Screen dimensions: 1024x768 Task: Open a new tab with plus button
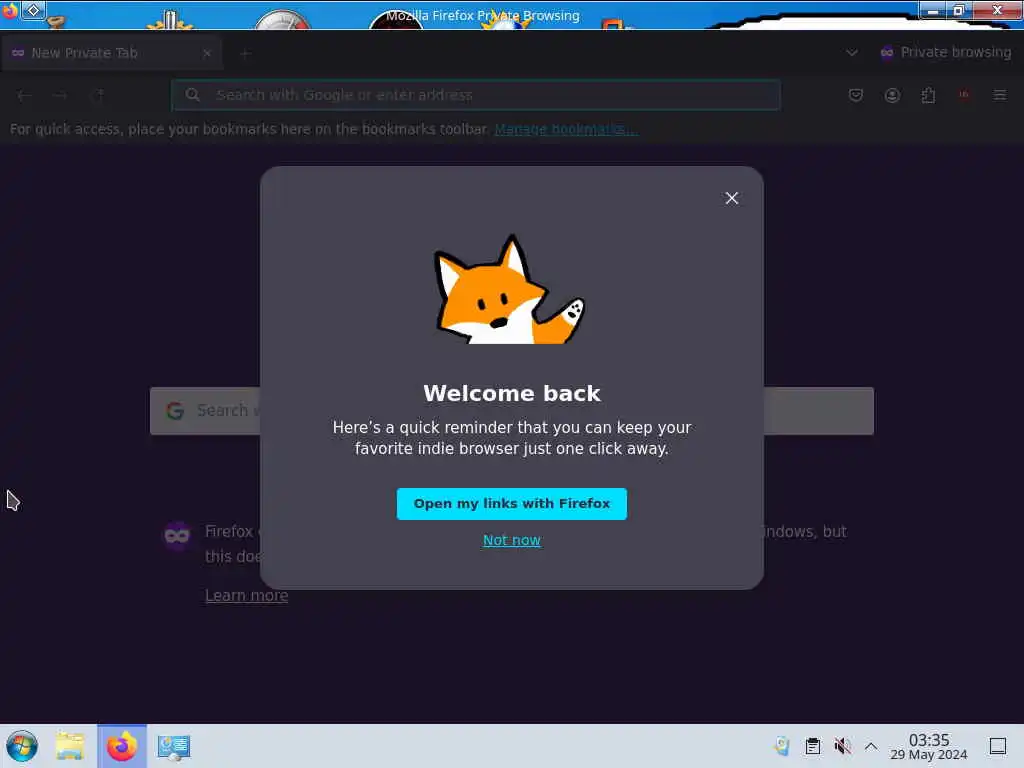tap(246, 54)
